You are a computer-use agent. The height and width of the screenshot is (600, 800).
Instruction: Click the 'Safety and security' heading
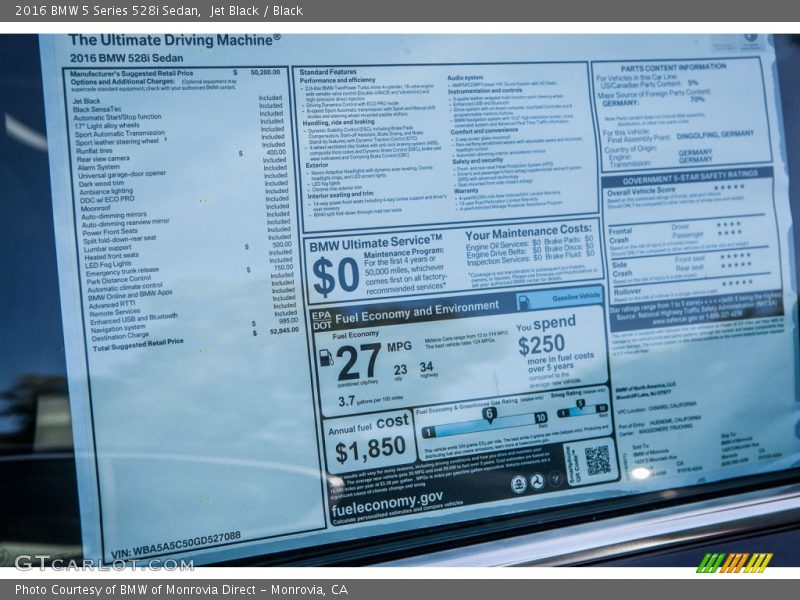[478, 161]
